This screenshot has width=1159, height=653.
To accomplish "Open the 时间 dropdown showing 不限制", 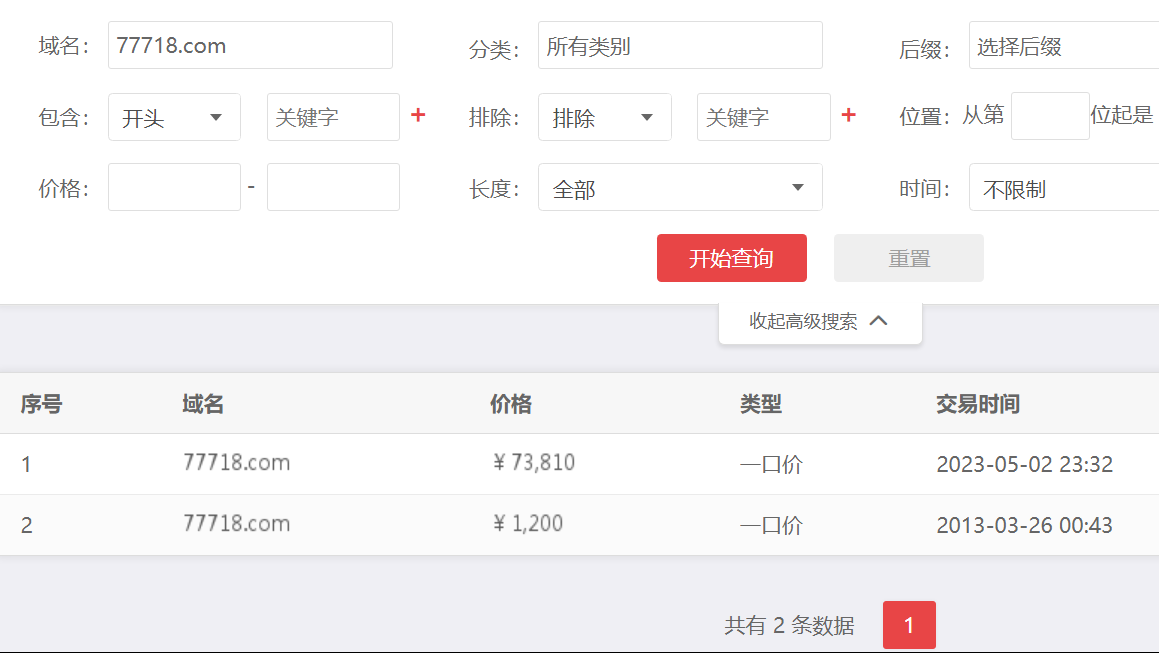I will click(1063, 188).
